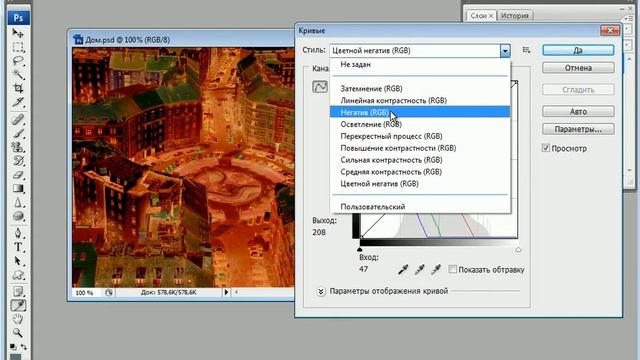Select the Type tool
This screenshot has width=640, height=360.
click(18, 247)
